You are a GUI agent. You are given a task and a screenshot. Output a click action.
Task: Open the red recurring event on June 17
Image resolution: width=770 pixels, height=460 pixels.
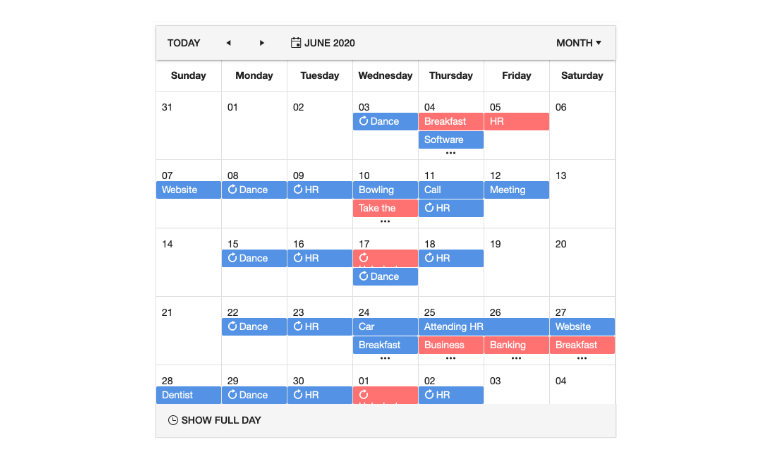385,258
